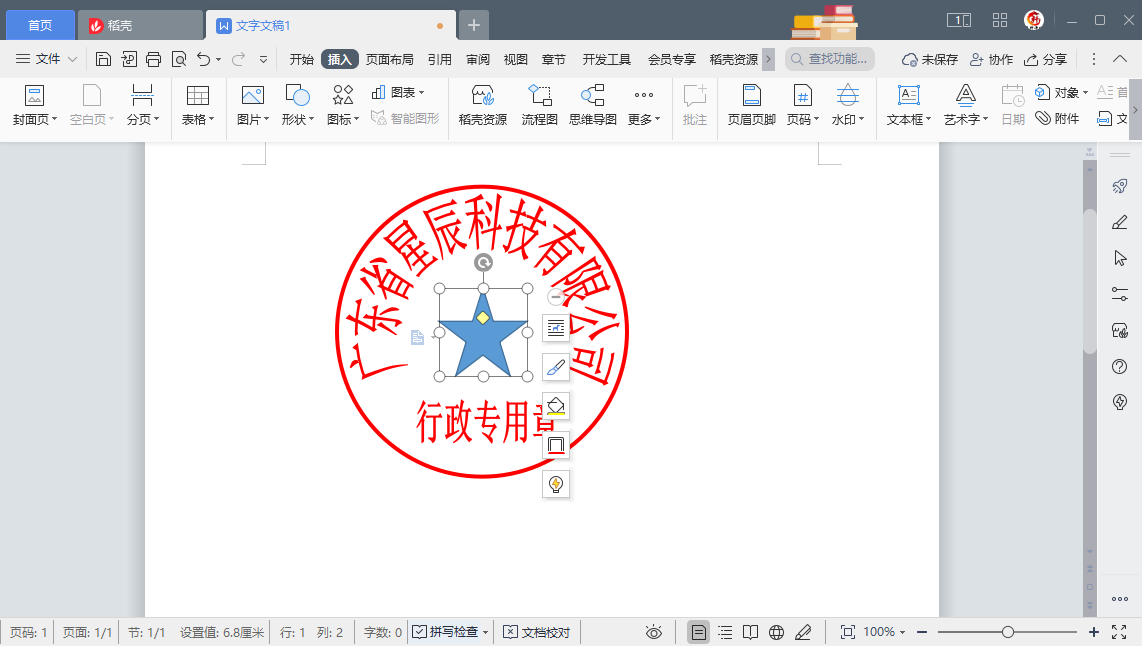Click the save icon in the quick toolbar
The height and width of the screenshot is (646, 1142).
[103, 59]
